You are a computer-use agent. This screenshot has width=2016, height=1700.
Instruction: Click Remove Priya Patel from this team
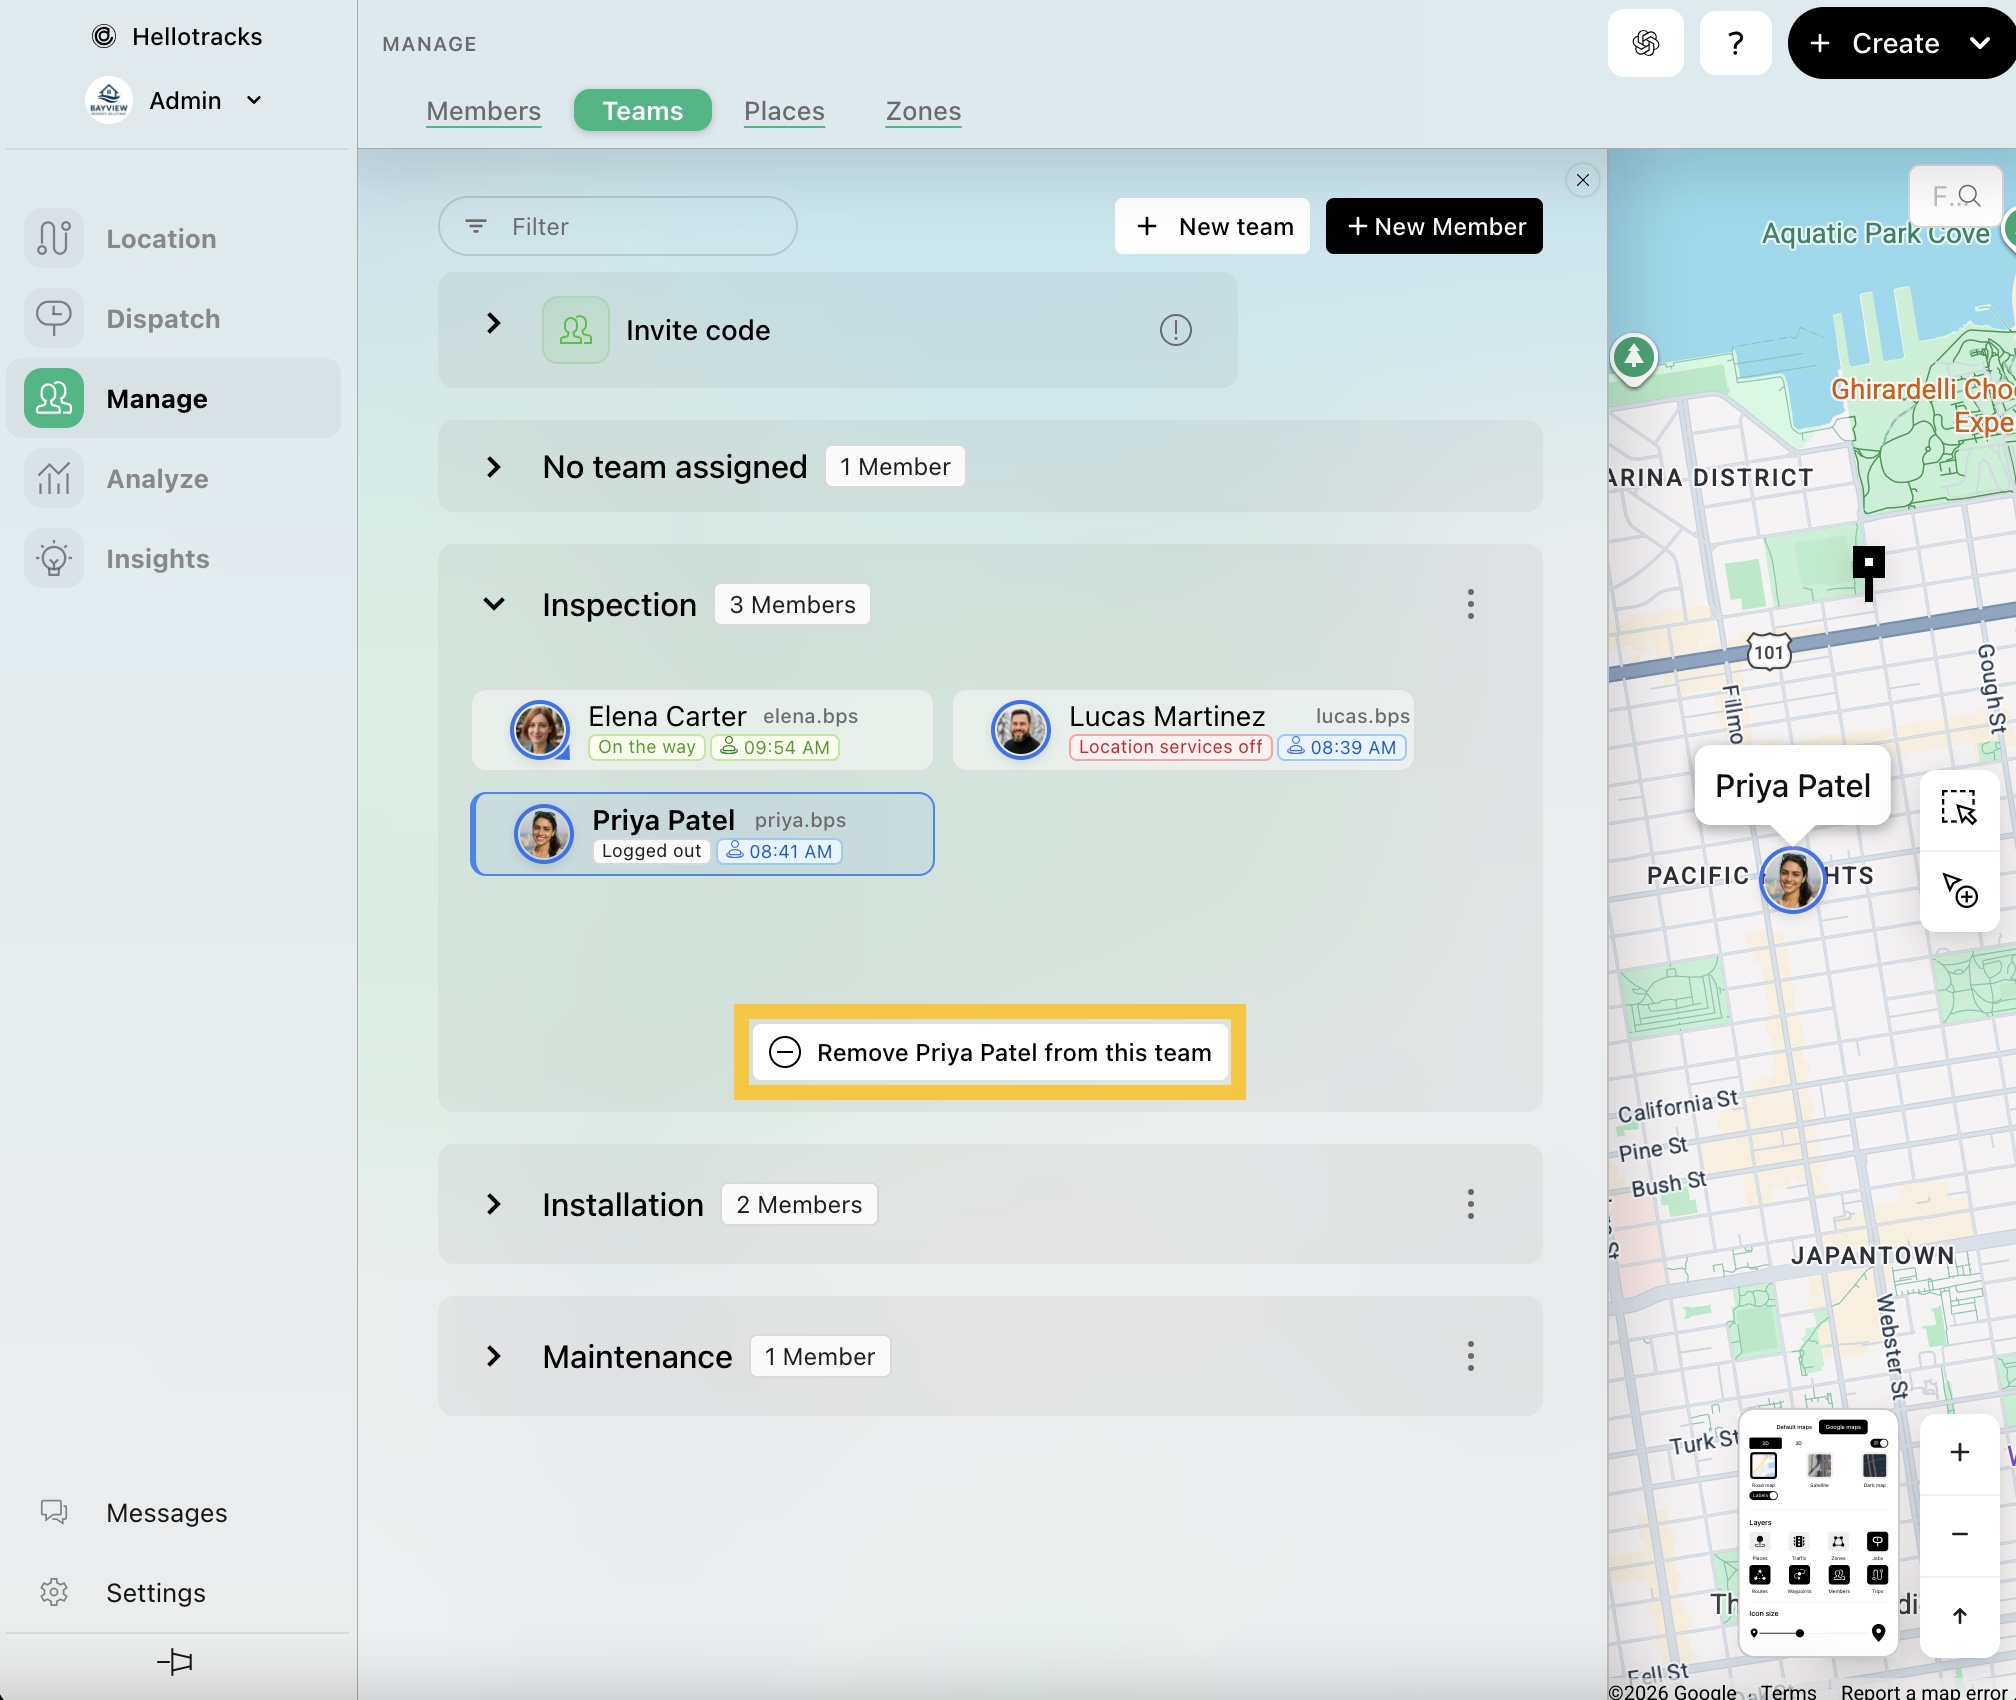989,1052
